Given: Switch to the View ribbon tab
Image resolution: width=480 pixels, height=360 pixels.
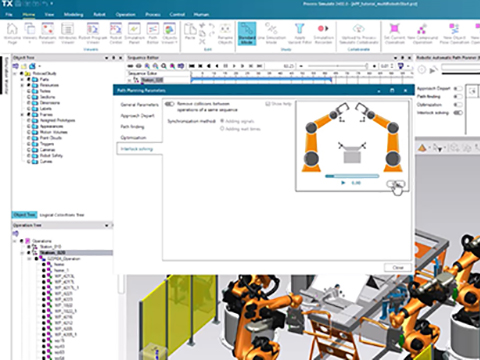Looking at the screenshot, I should click(49, 14).
